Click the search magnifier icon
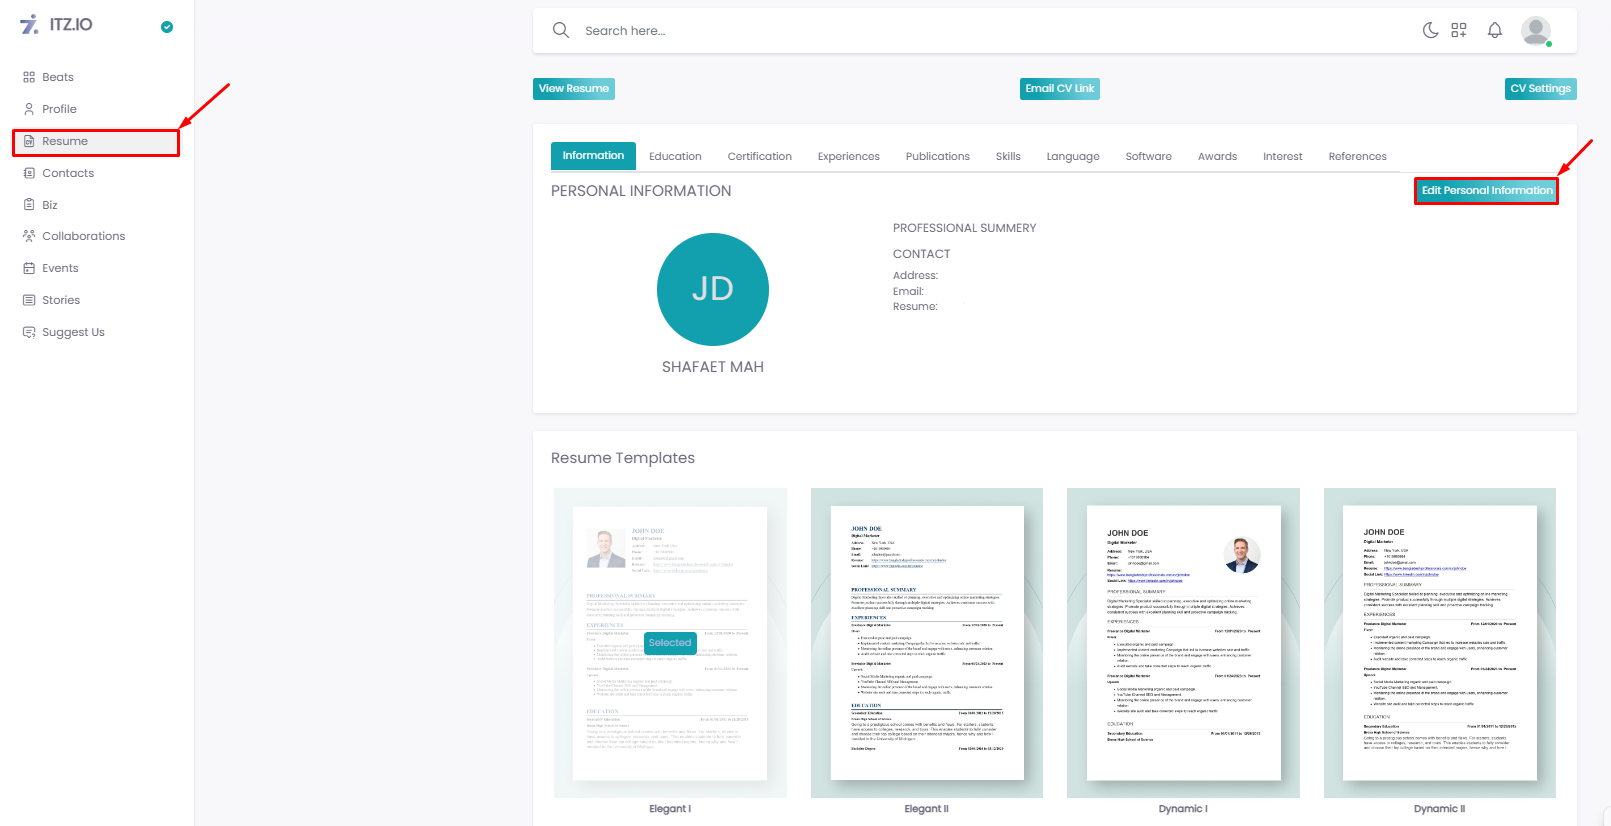1611x826 pixels. click(561, 30)
